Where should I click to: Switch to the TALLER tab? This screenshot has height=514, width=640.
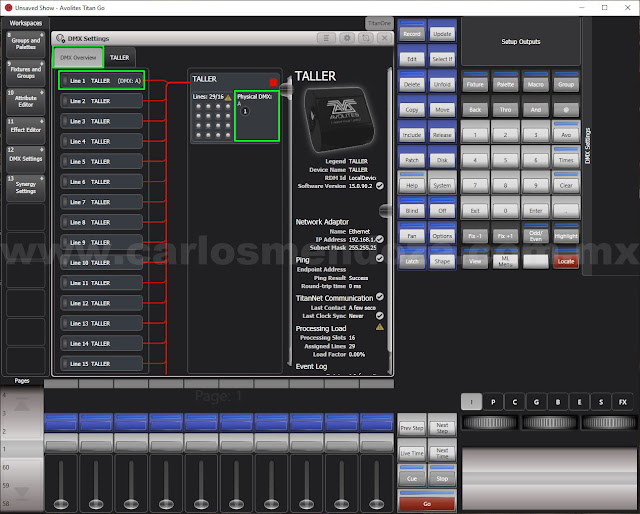coord(120,58)
